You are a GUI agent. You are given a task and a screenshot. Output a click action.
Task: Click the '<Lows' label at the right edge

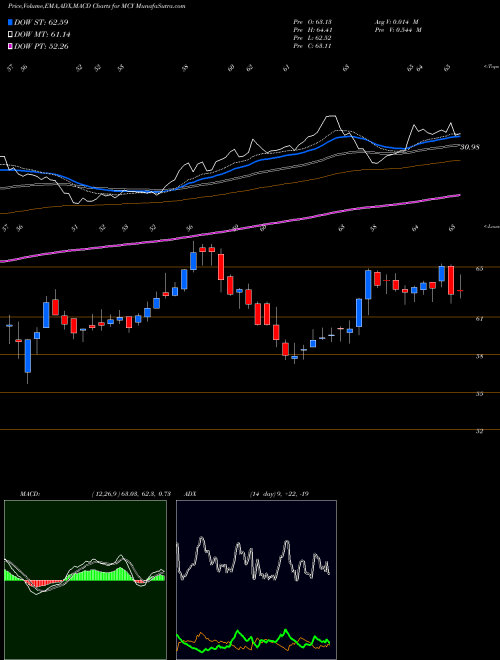[x=491, y=226]
